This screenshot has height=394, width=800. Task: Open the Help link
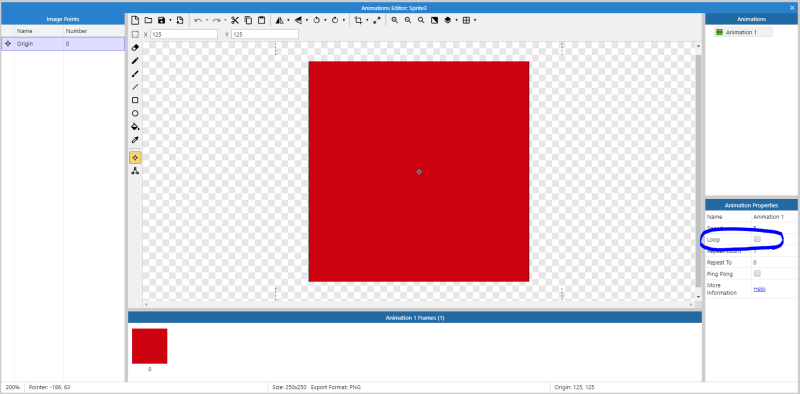tap(759, 289)
